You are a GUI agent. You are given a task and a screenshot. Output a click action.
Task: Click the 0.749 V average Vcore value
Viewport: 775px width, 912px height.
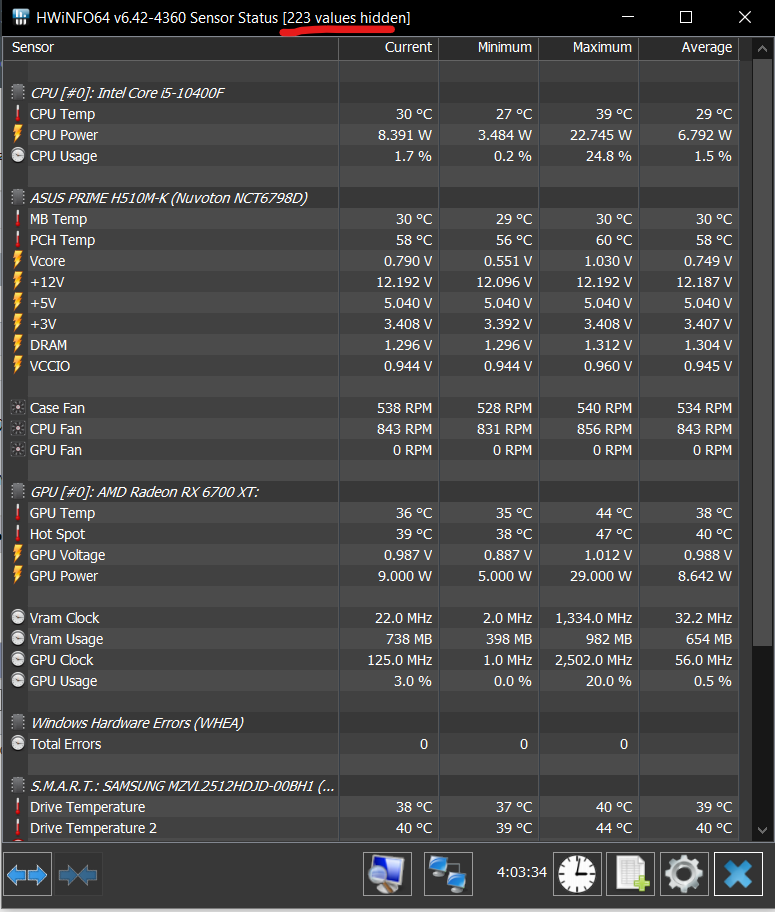coord(708,261)
